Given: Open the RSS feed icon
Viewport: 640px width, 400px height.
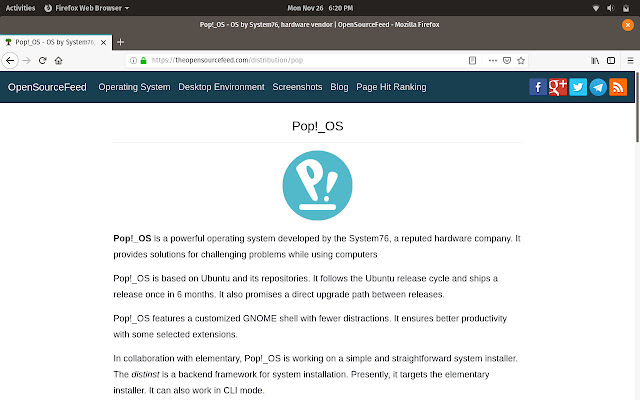Looking at the screenshot, I should coord(618,87).
